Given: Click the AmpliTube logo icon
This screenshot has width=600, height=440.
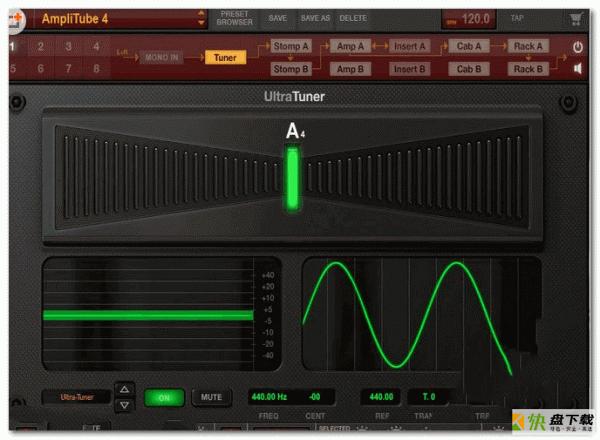Looking at the screenshot, I should click(16, 20).
